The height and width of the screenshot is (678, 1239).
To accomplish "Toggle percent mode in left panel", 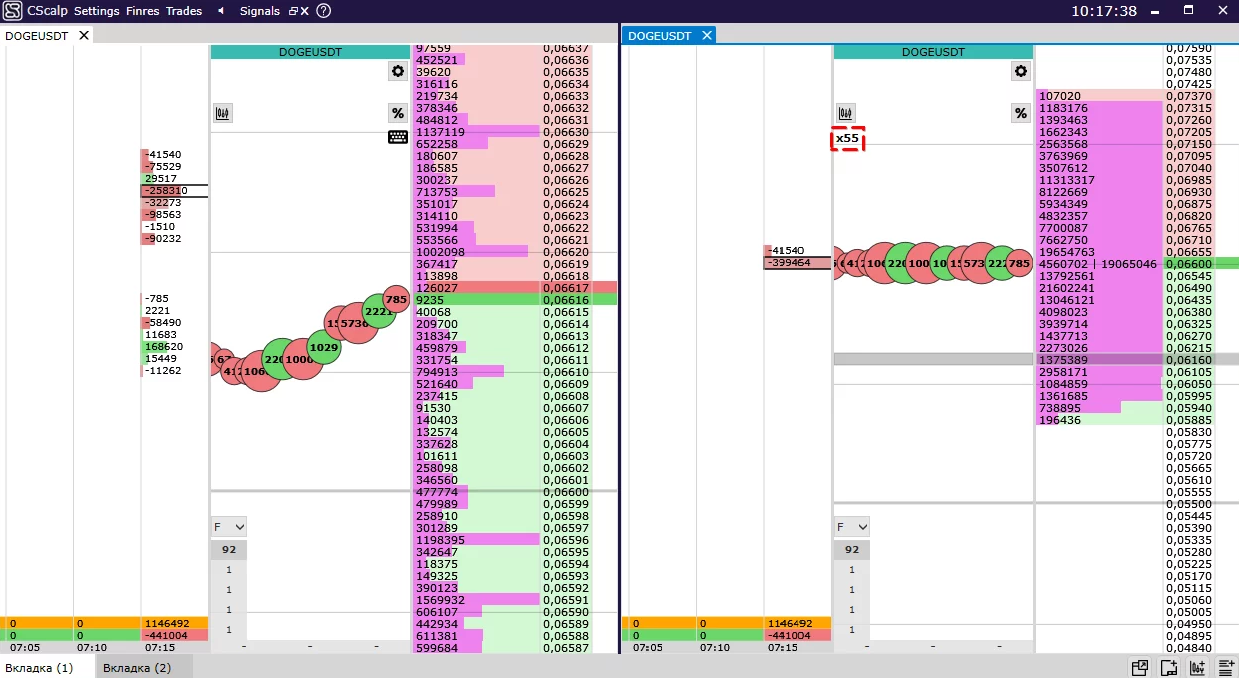I will coord(398,113).
